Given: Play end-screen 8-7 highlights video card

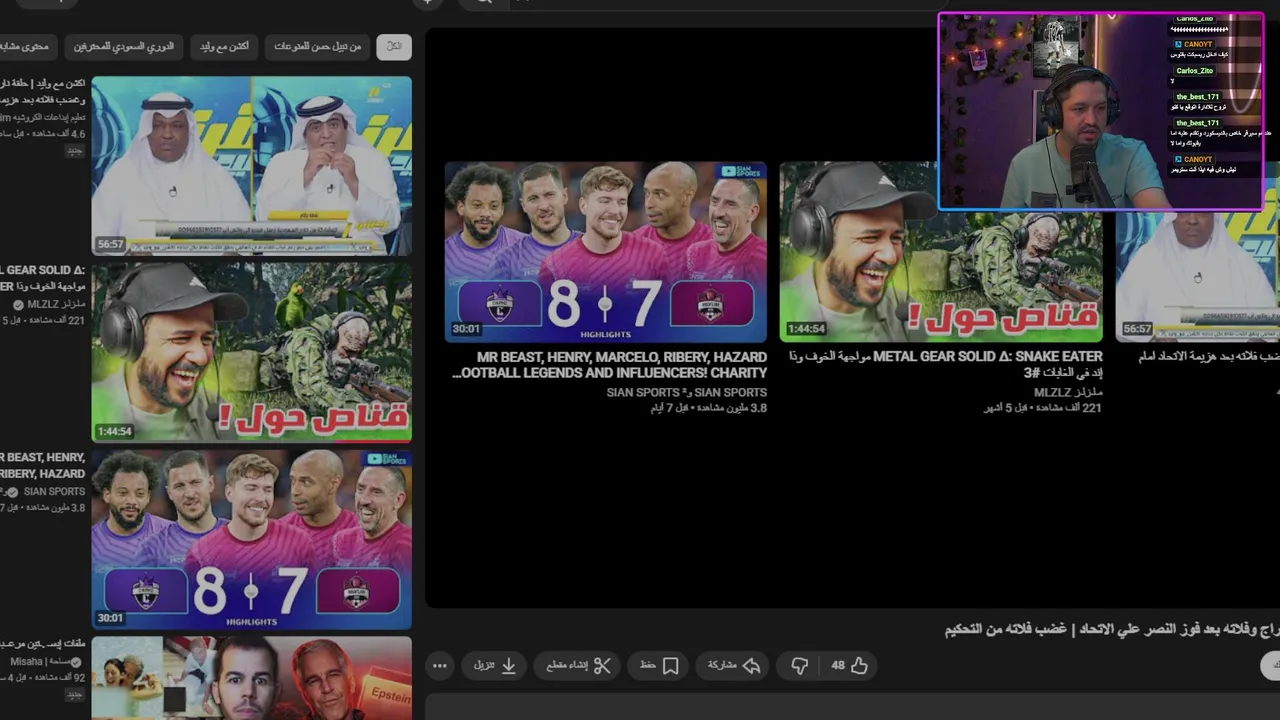Looking at the screenshot, I should coord(605,252).
